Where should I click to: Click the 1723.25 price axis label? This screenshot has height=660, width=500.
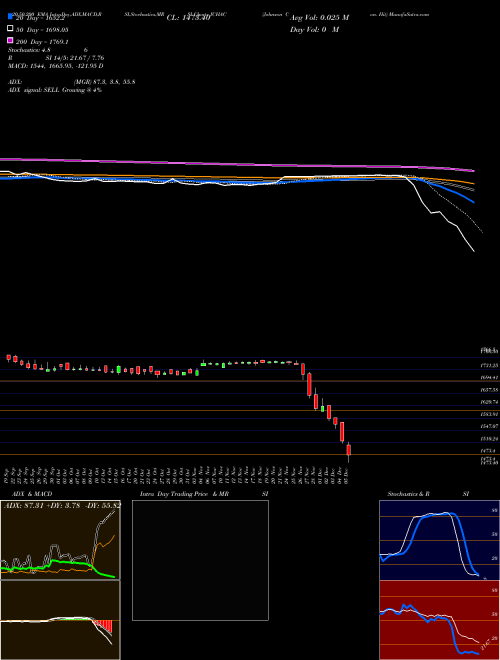point(489,365)
